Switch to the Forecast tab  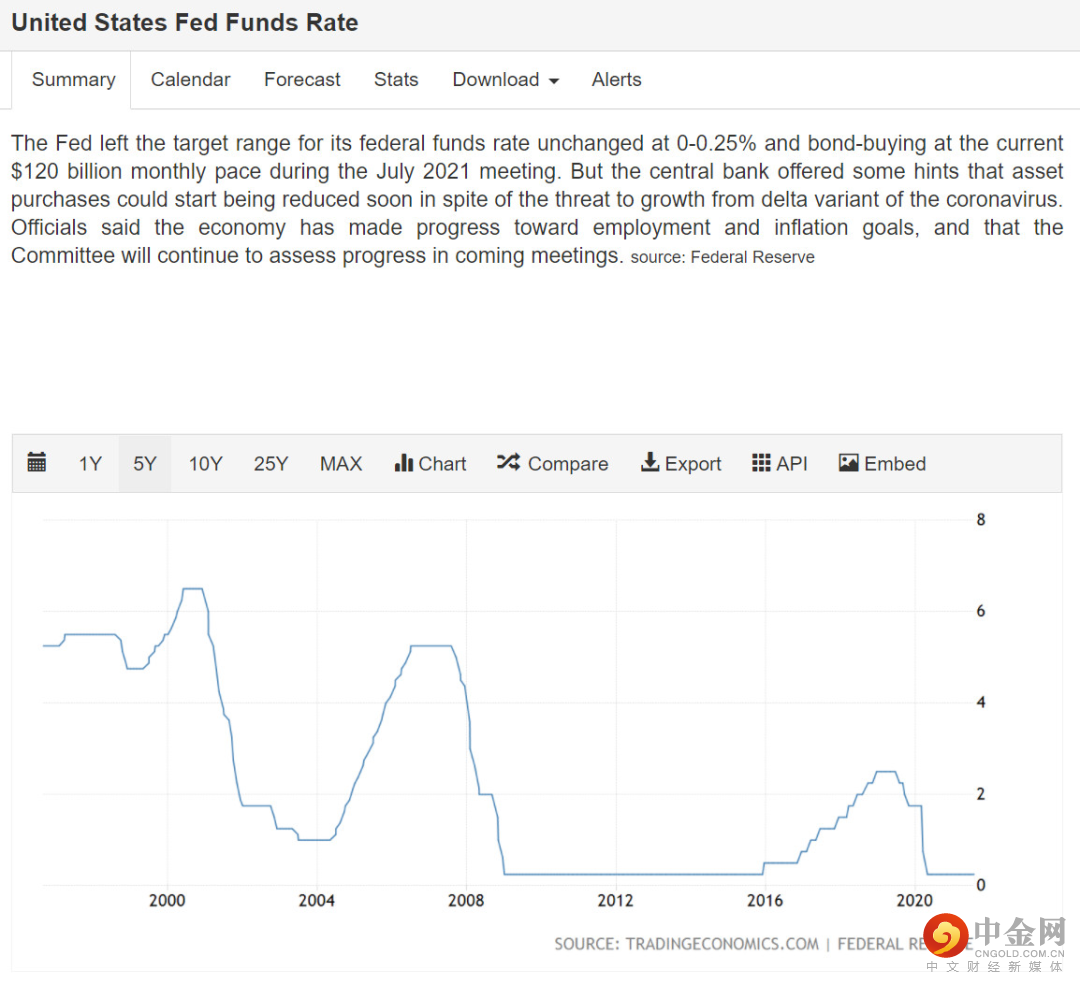point(302,80)
